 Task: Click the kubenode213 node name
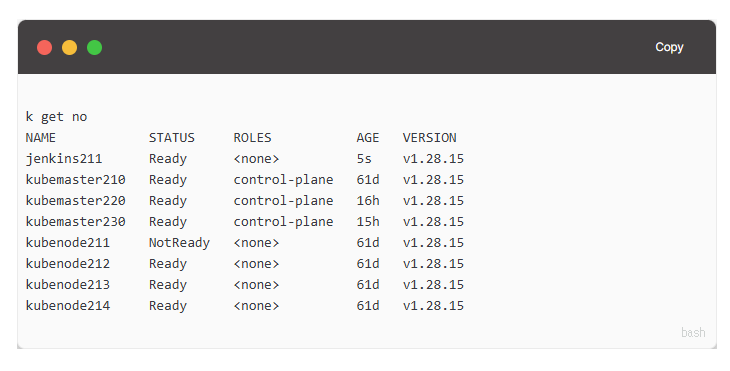point(68,284)
